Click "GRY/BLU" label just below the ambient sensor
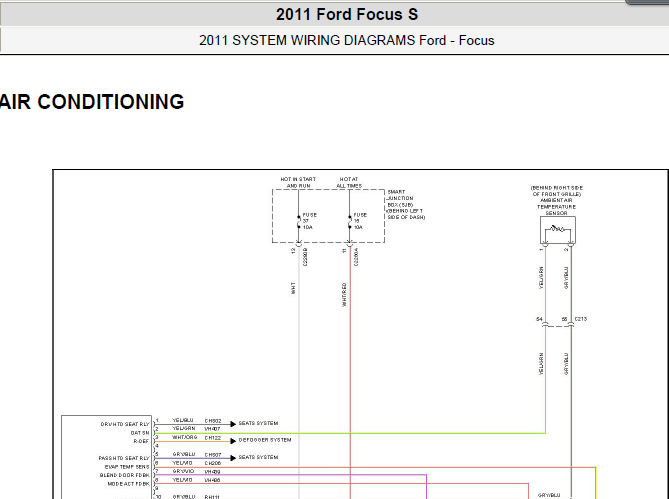The image size is (669, 499). [566, 278]
